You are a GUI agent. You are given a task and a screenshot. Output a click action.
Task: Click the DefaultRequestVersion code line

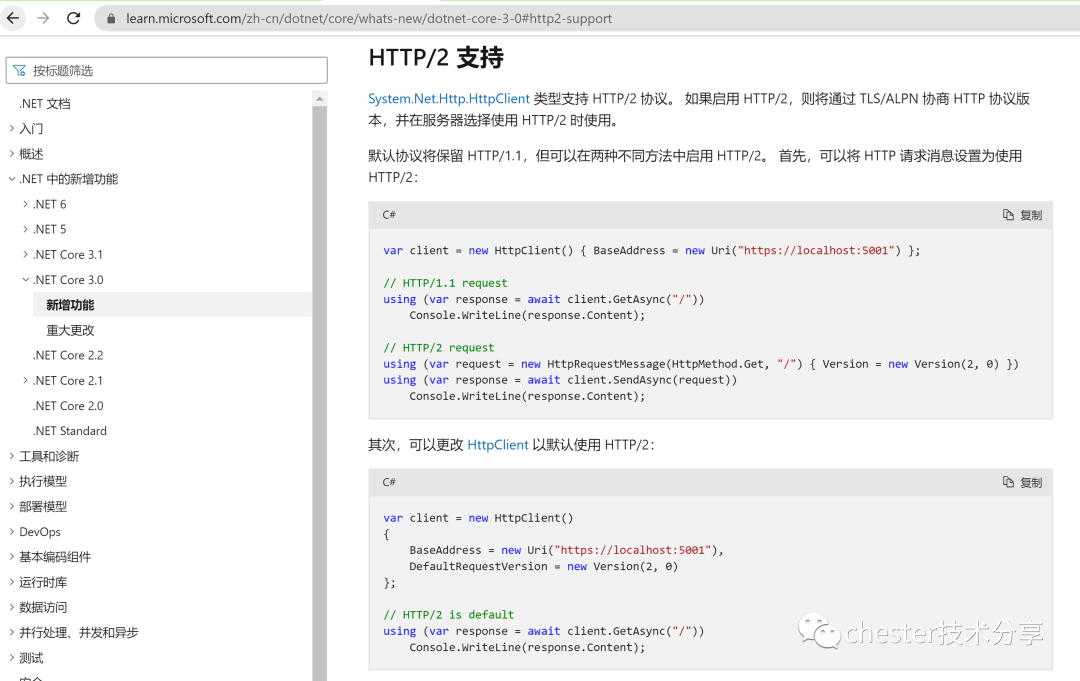point(543,567)
